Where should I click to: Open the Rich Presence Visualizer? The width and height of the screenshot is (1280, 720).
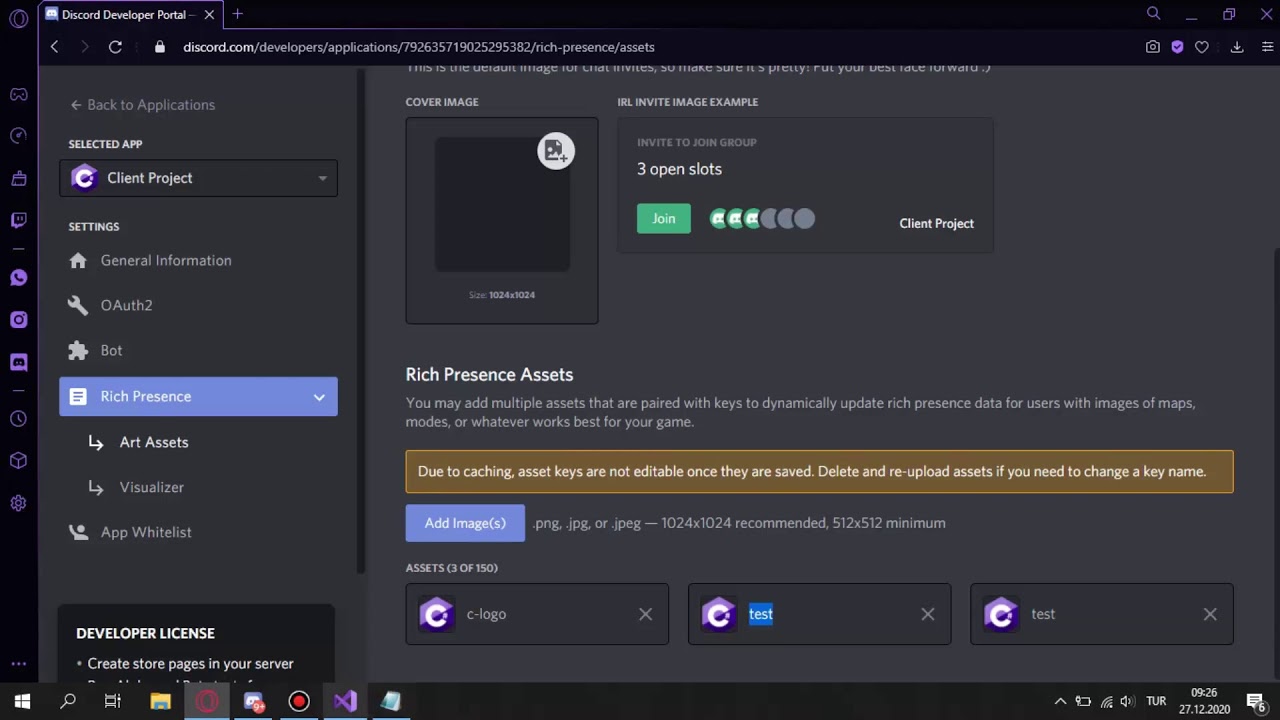pos(152,487)
